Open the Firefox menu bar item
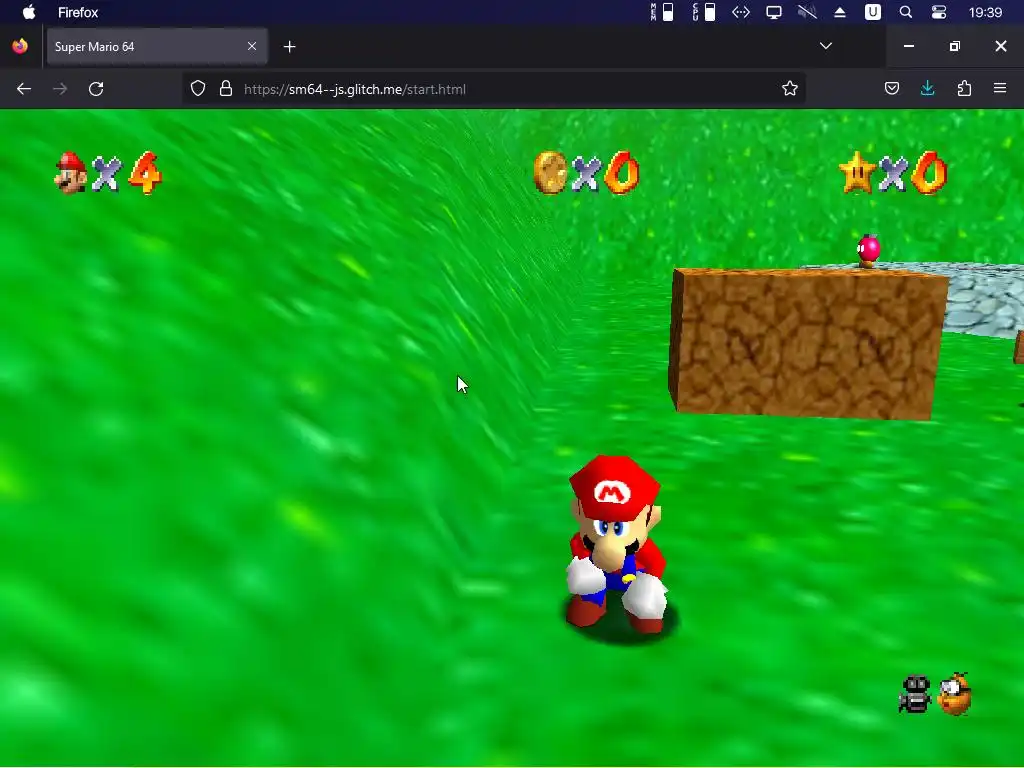 [78, 12]
